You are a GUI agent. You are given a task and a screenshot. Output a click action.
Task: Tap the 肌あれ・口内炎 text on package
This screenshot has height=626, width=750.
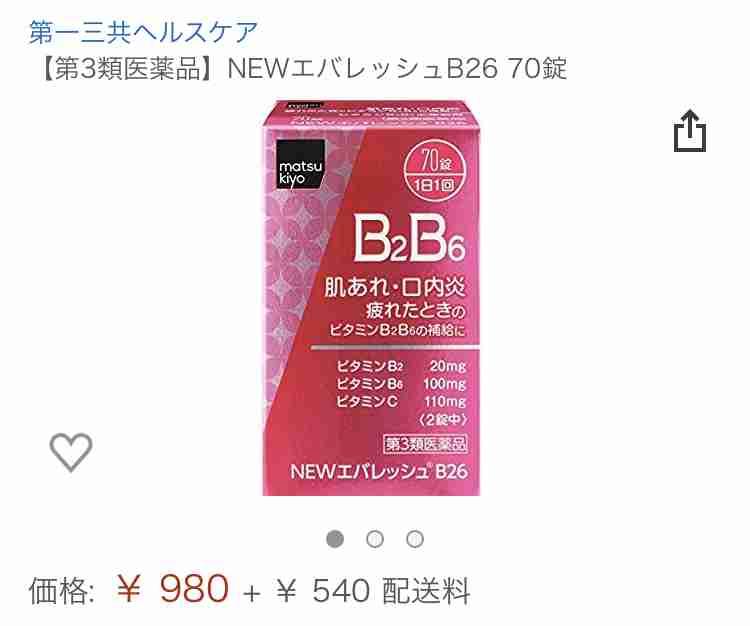pyautogui.click(x=395, y=286)
